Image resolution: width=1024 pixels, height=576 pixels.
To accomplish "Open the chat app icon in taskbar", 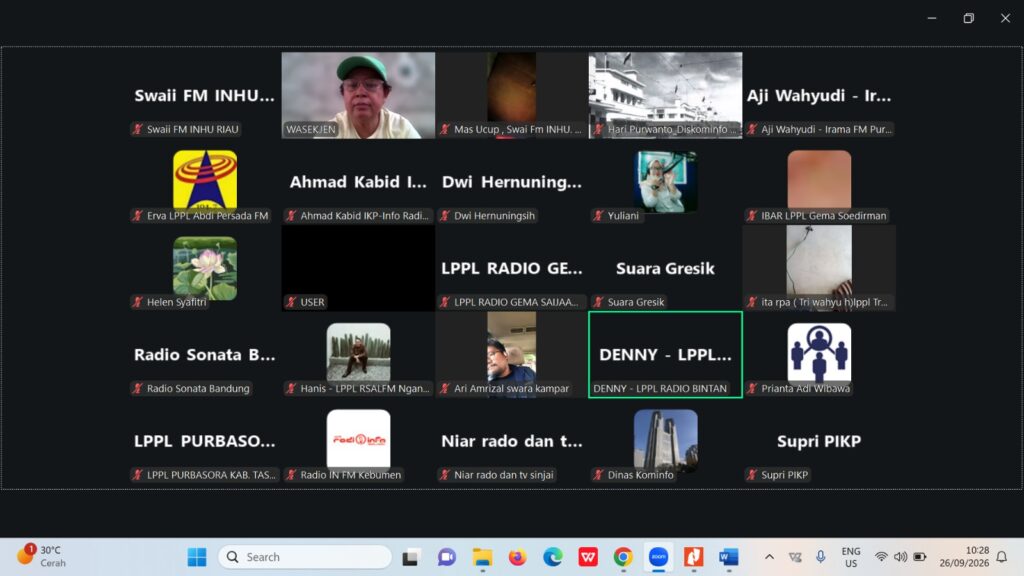I will pyautogui.click(x=447, y=557).
